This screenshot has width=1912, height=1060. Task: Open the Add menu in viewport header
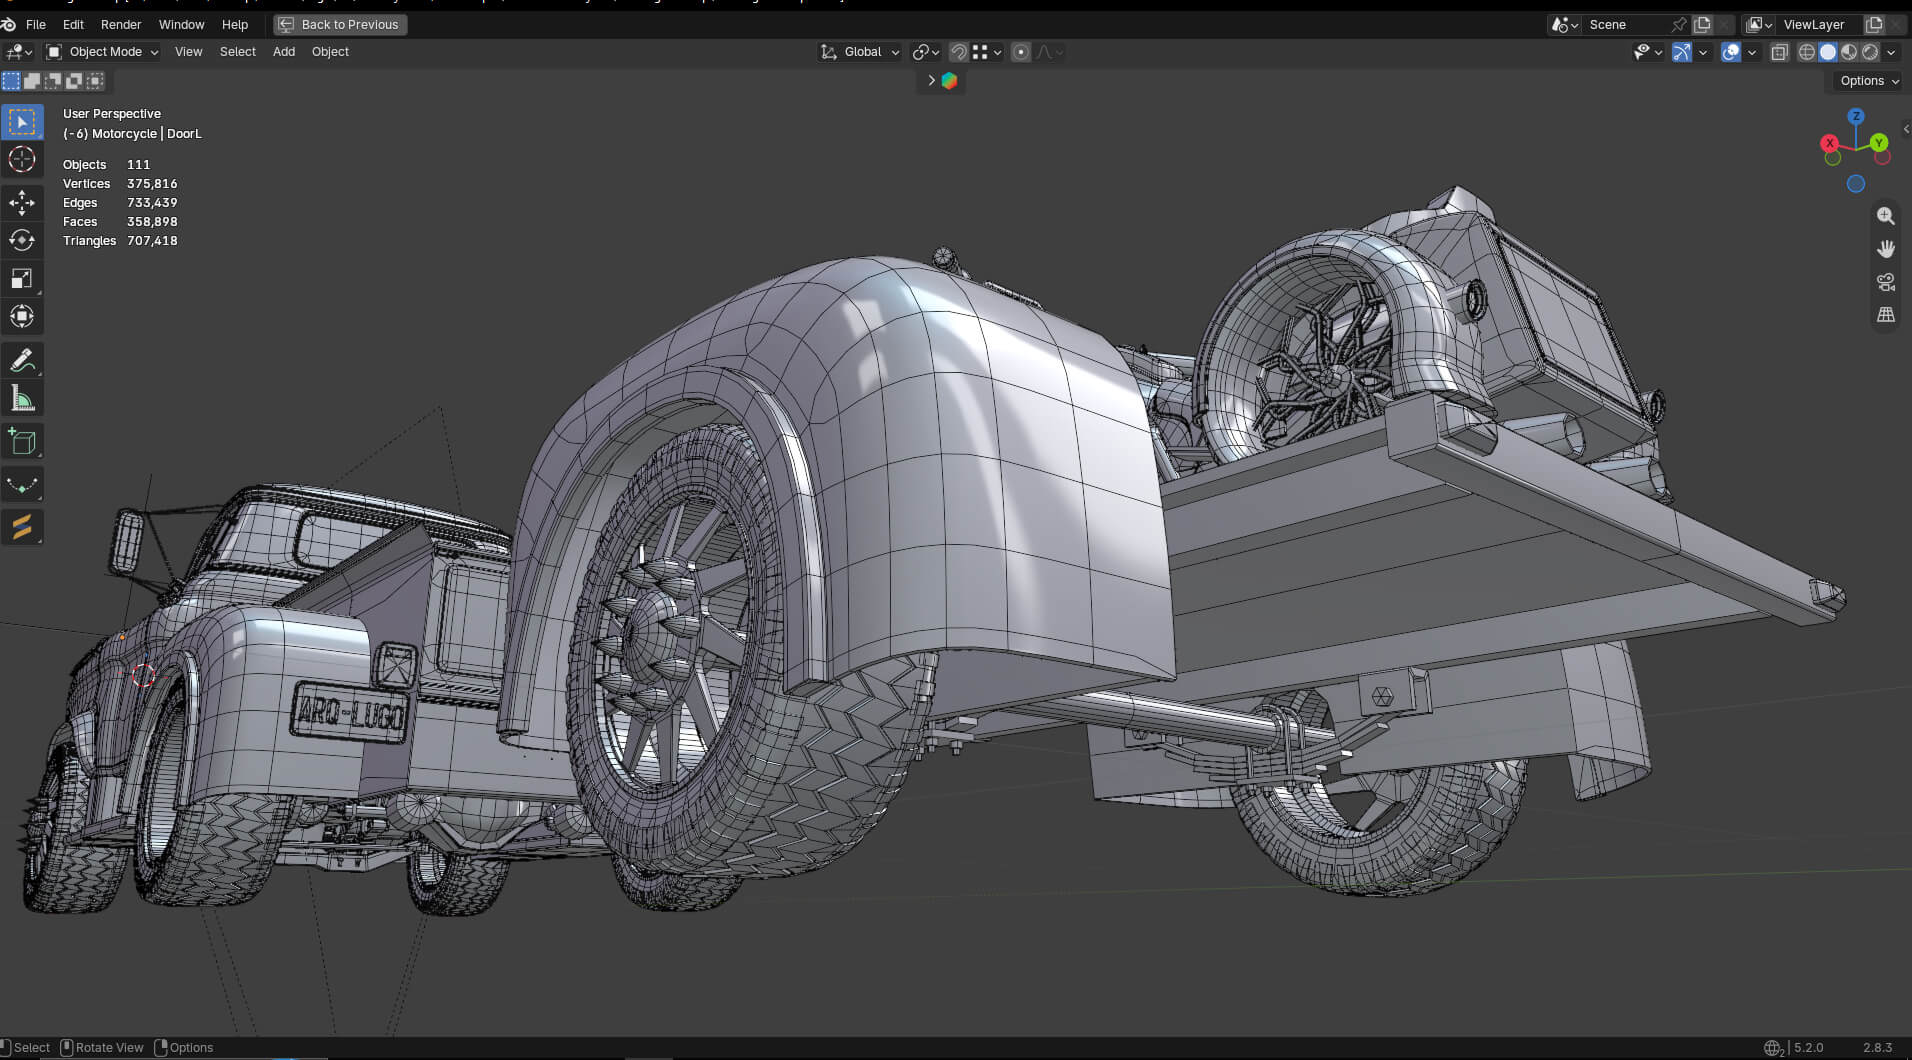pos(284,52)
